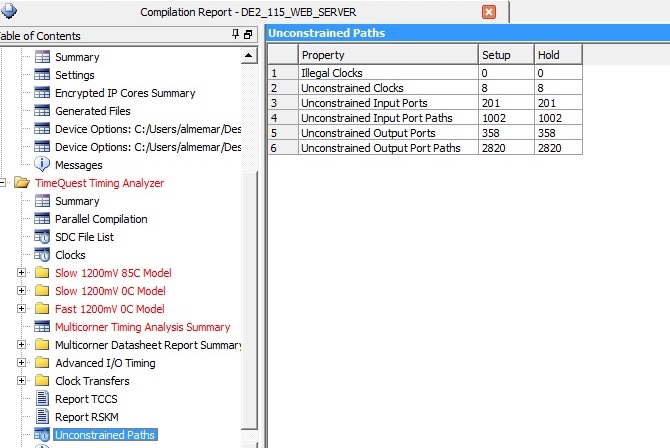Click Hold value 2820

tap(558, 148)
